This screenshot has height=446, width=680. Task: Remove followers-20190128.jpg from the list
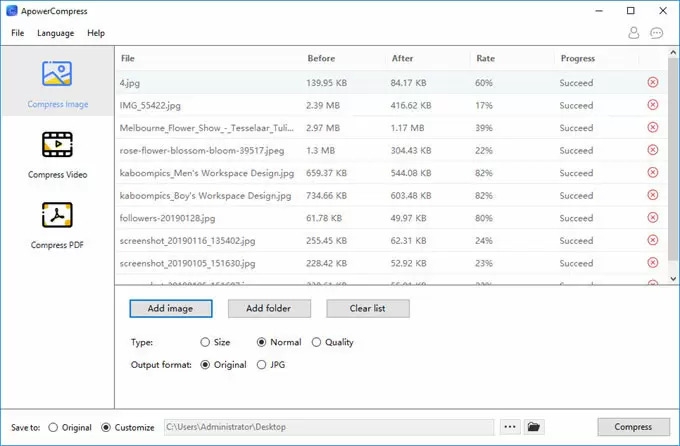click(653, 217)
